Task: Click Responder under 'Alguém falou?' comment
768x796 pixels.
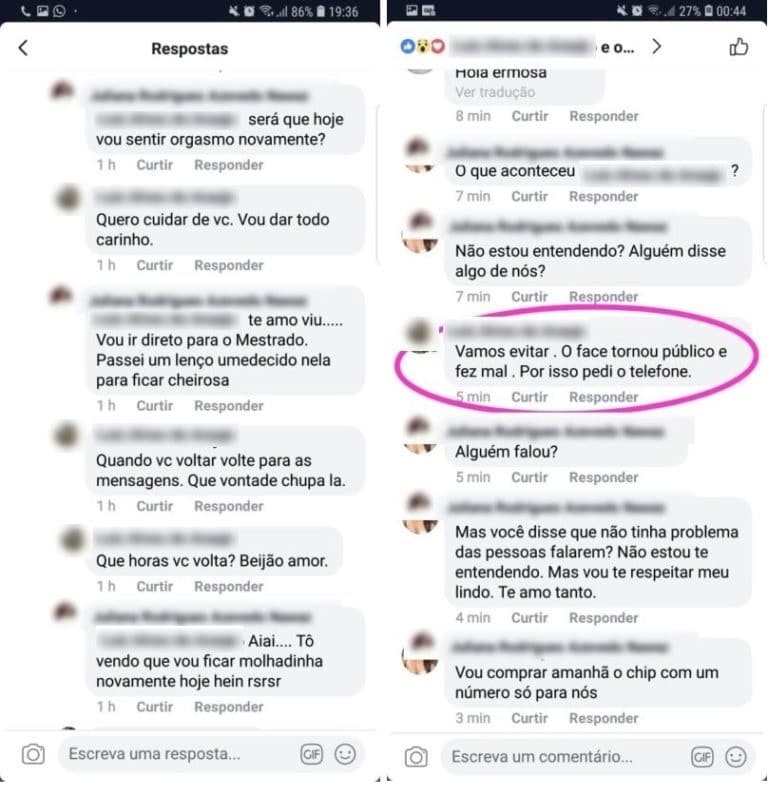Action: (604, 477)
